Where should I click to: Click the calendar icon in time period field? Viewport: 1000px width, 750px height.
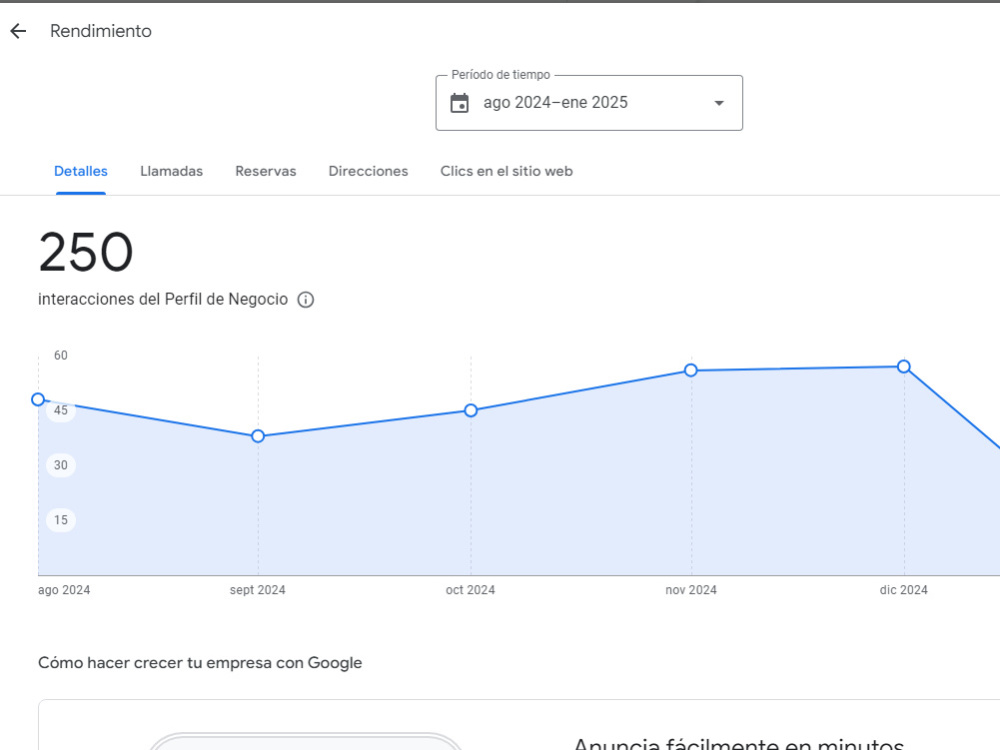(459, 103)
